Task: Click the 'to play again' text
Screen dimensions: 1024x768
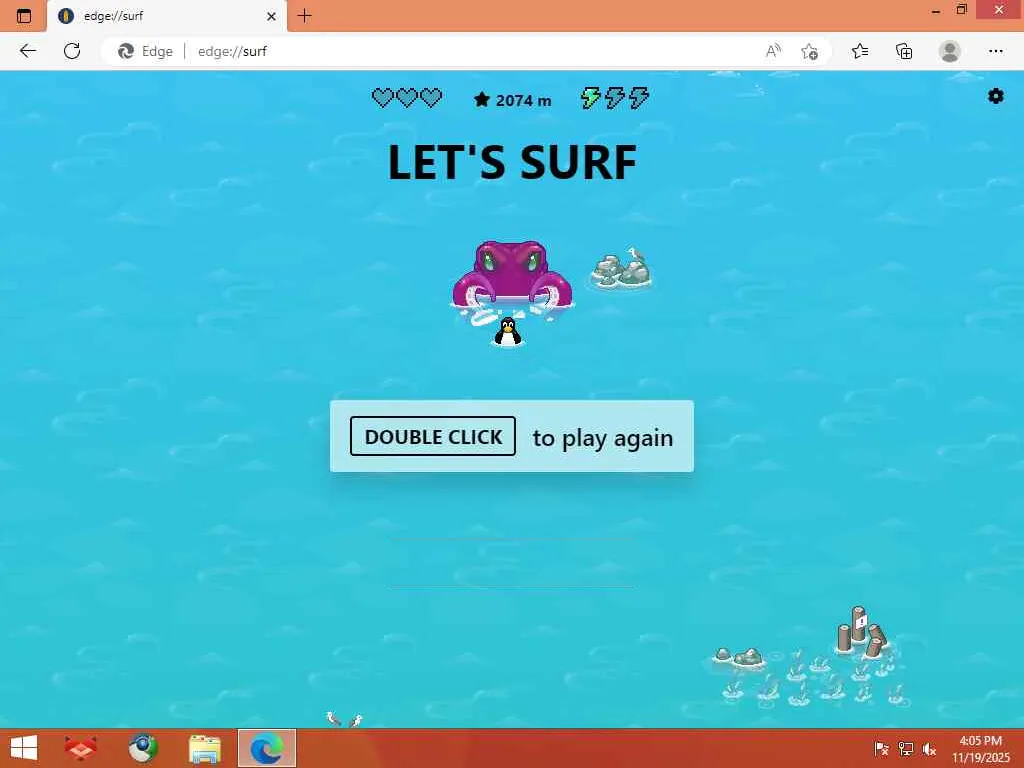Action: [603, 438]
